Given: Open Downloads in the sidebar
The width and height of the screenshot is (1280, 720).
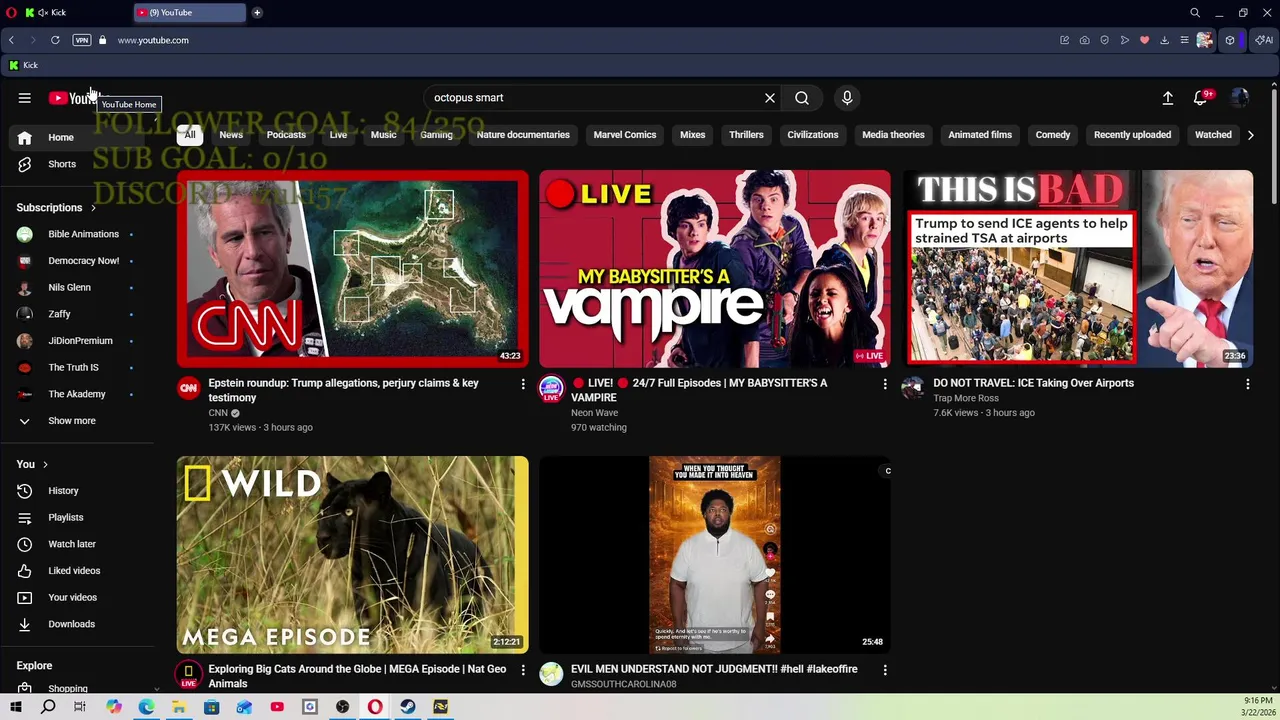Looking at the screenshot, I should tap(78, 624).
